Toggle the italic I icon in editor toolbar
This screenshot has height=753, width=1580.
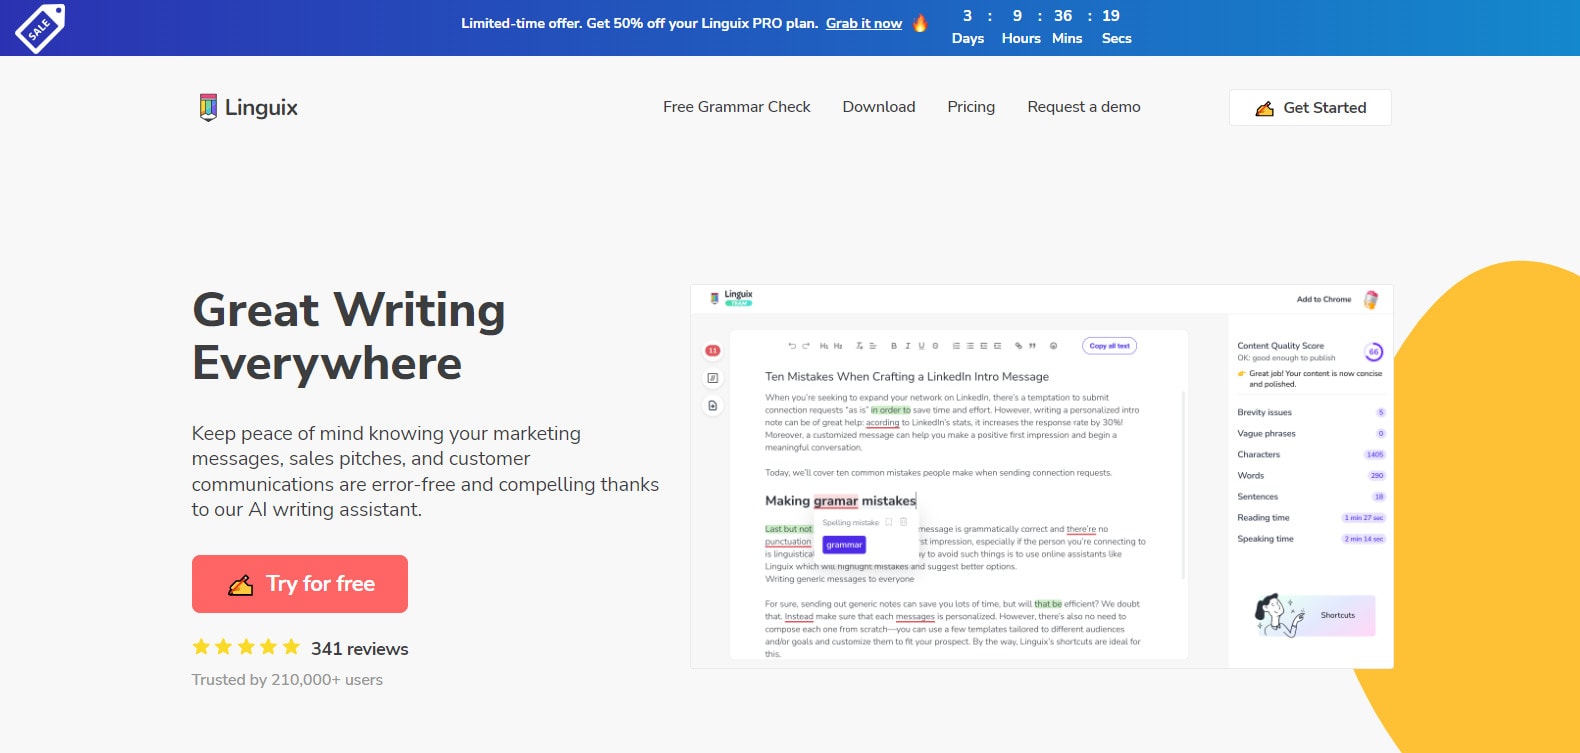coord(908,346)
